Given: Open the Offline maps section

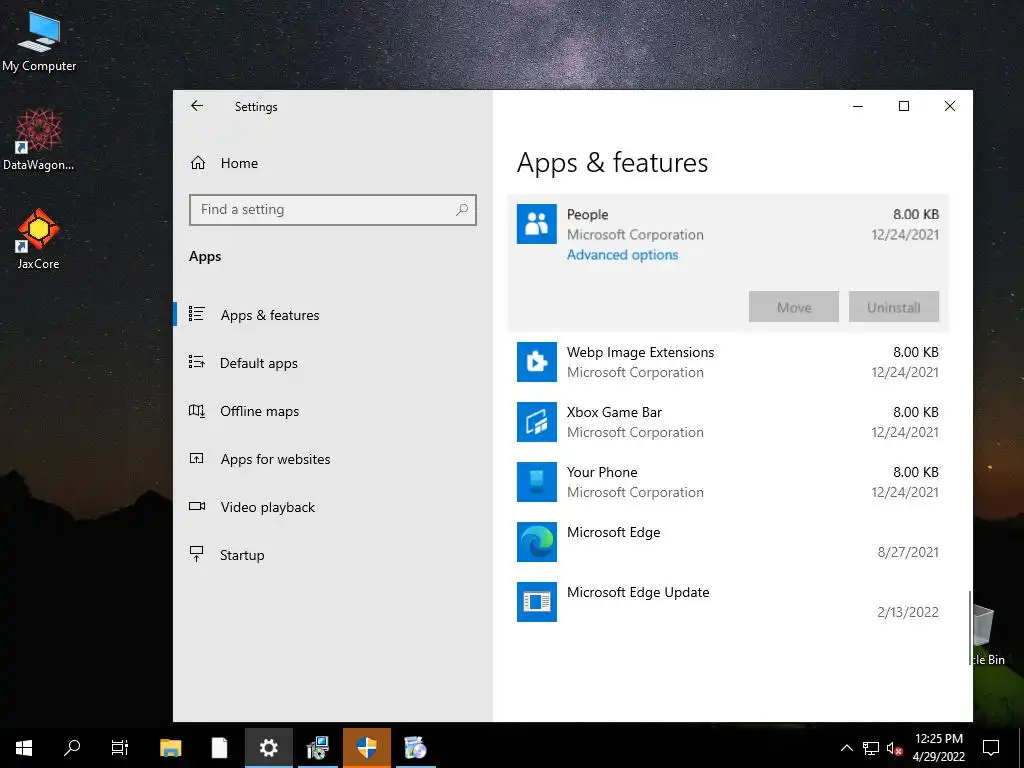Looking at the screenshot, I should tap(333, 410).
